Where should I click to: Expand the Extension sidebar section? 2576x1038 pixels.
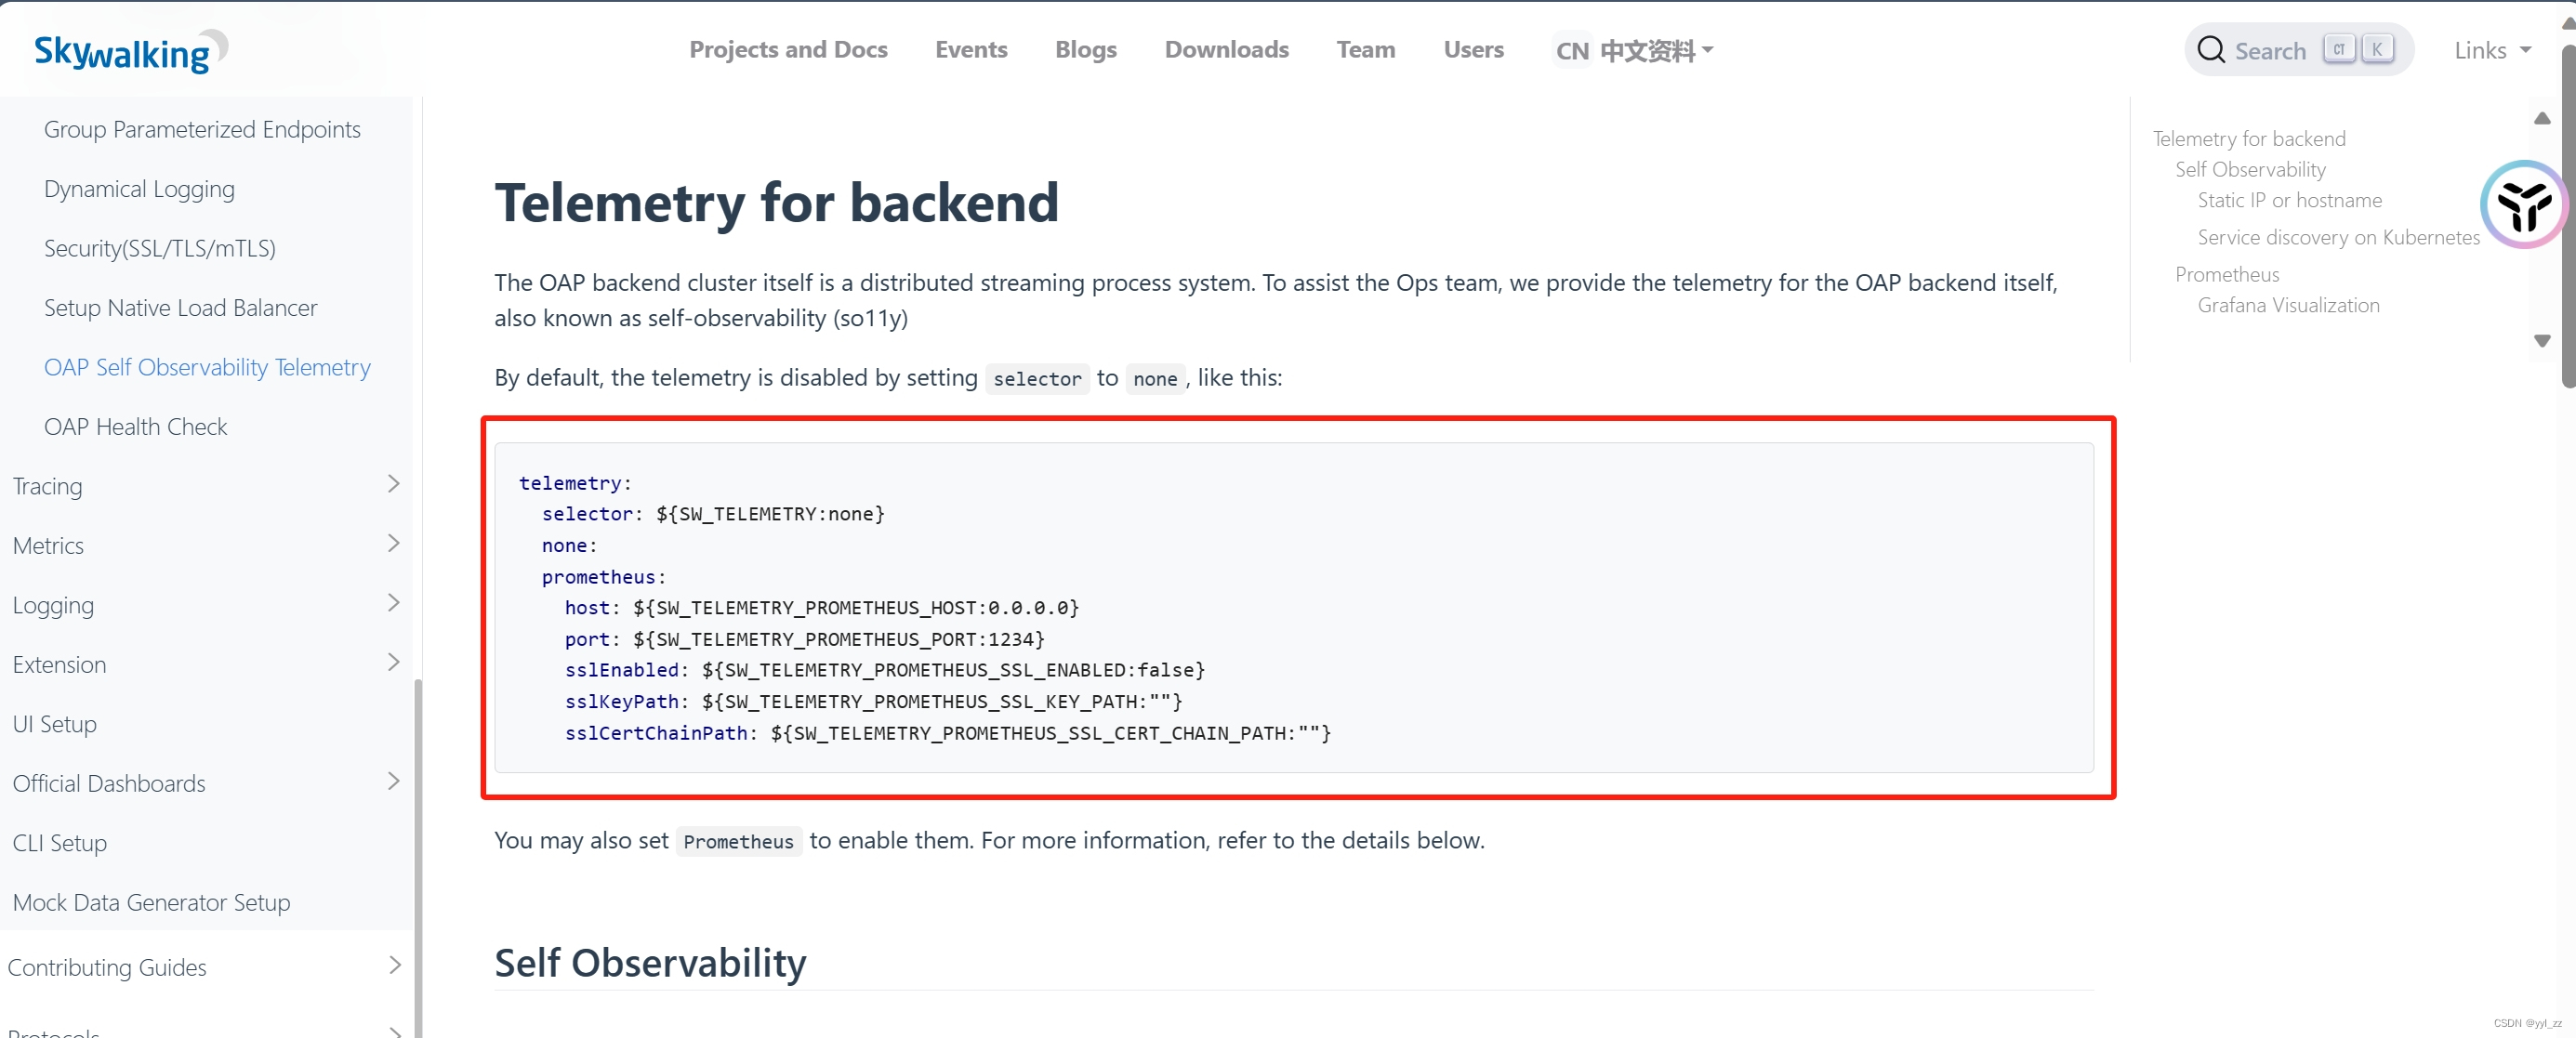coord(393,663)
